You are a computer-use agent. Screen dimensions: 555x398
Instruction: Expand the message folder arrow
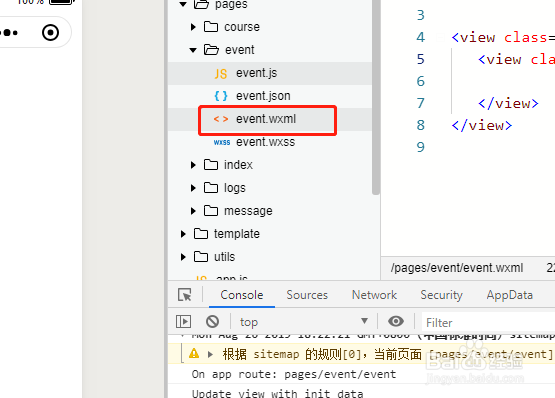pyautogui.click(x=193, y=211)
